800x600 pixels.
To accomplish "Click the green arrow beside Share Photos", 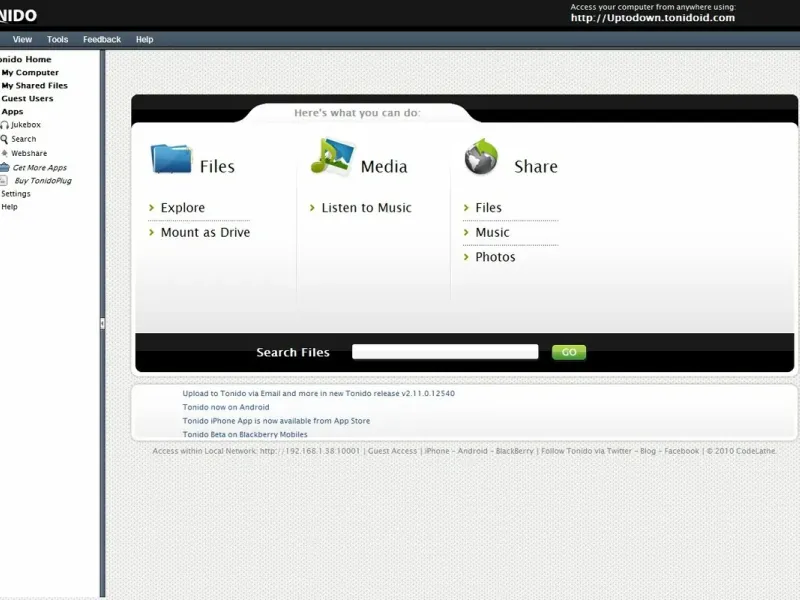I will (x=466, y=257).
